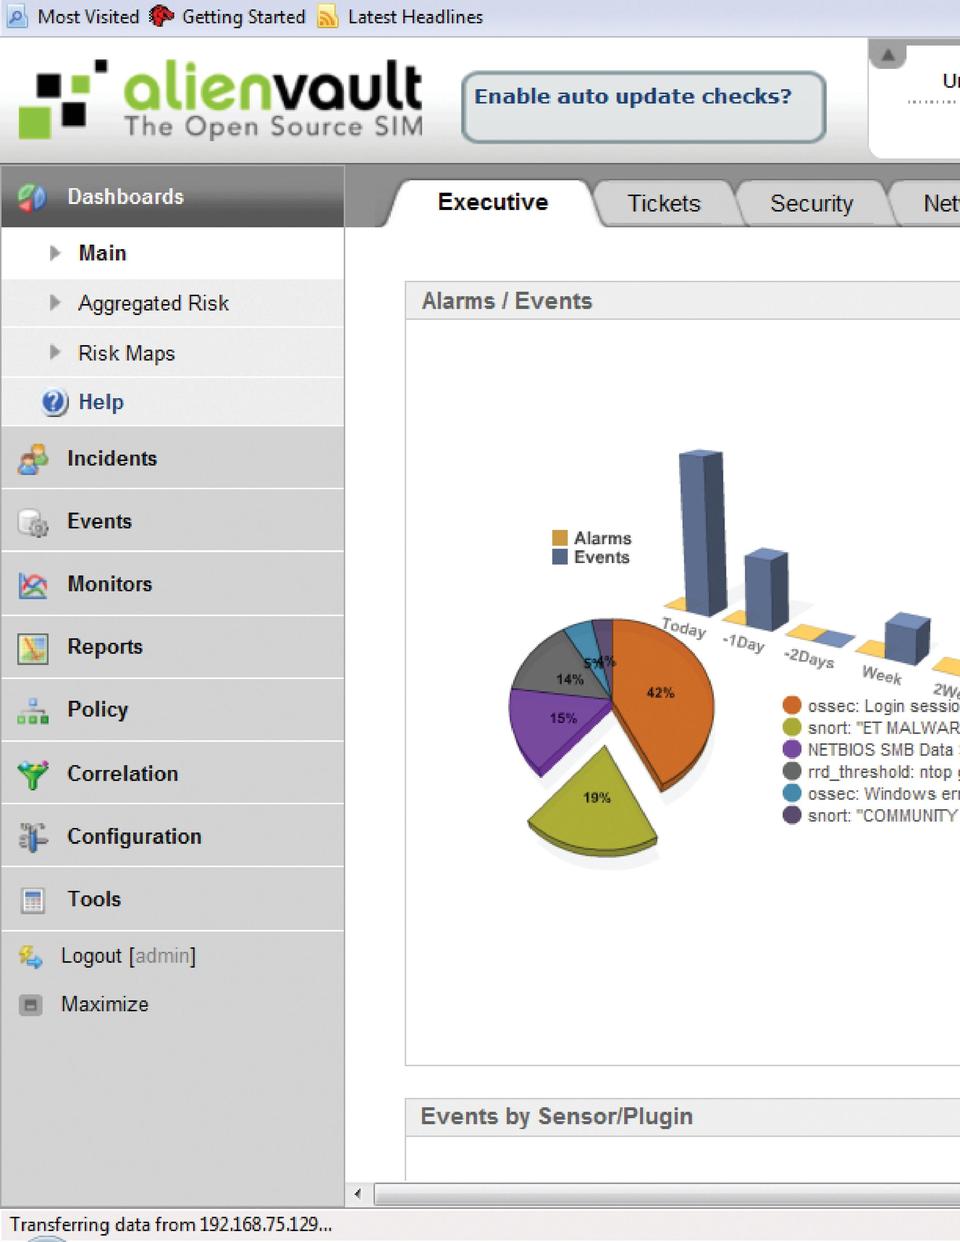
Task: Click the Maximize square icon
Action: point(31,1005)
